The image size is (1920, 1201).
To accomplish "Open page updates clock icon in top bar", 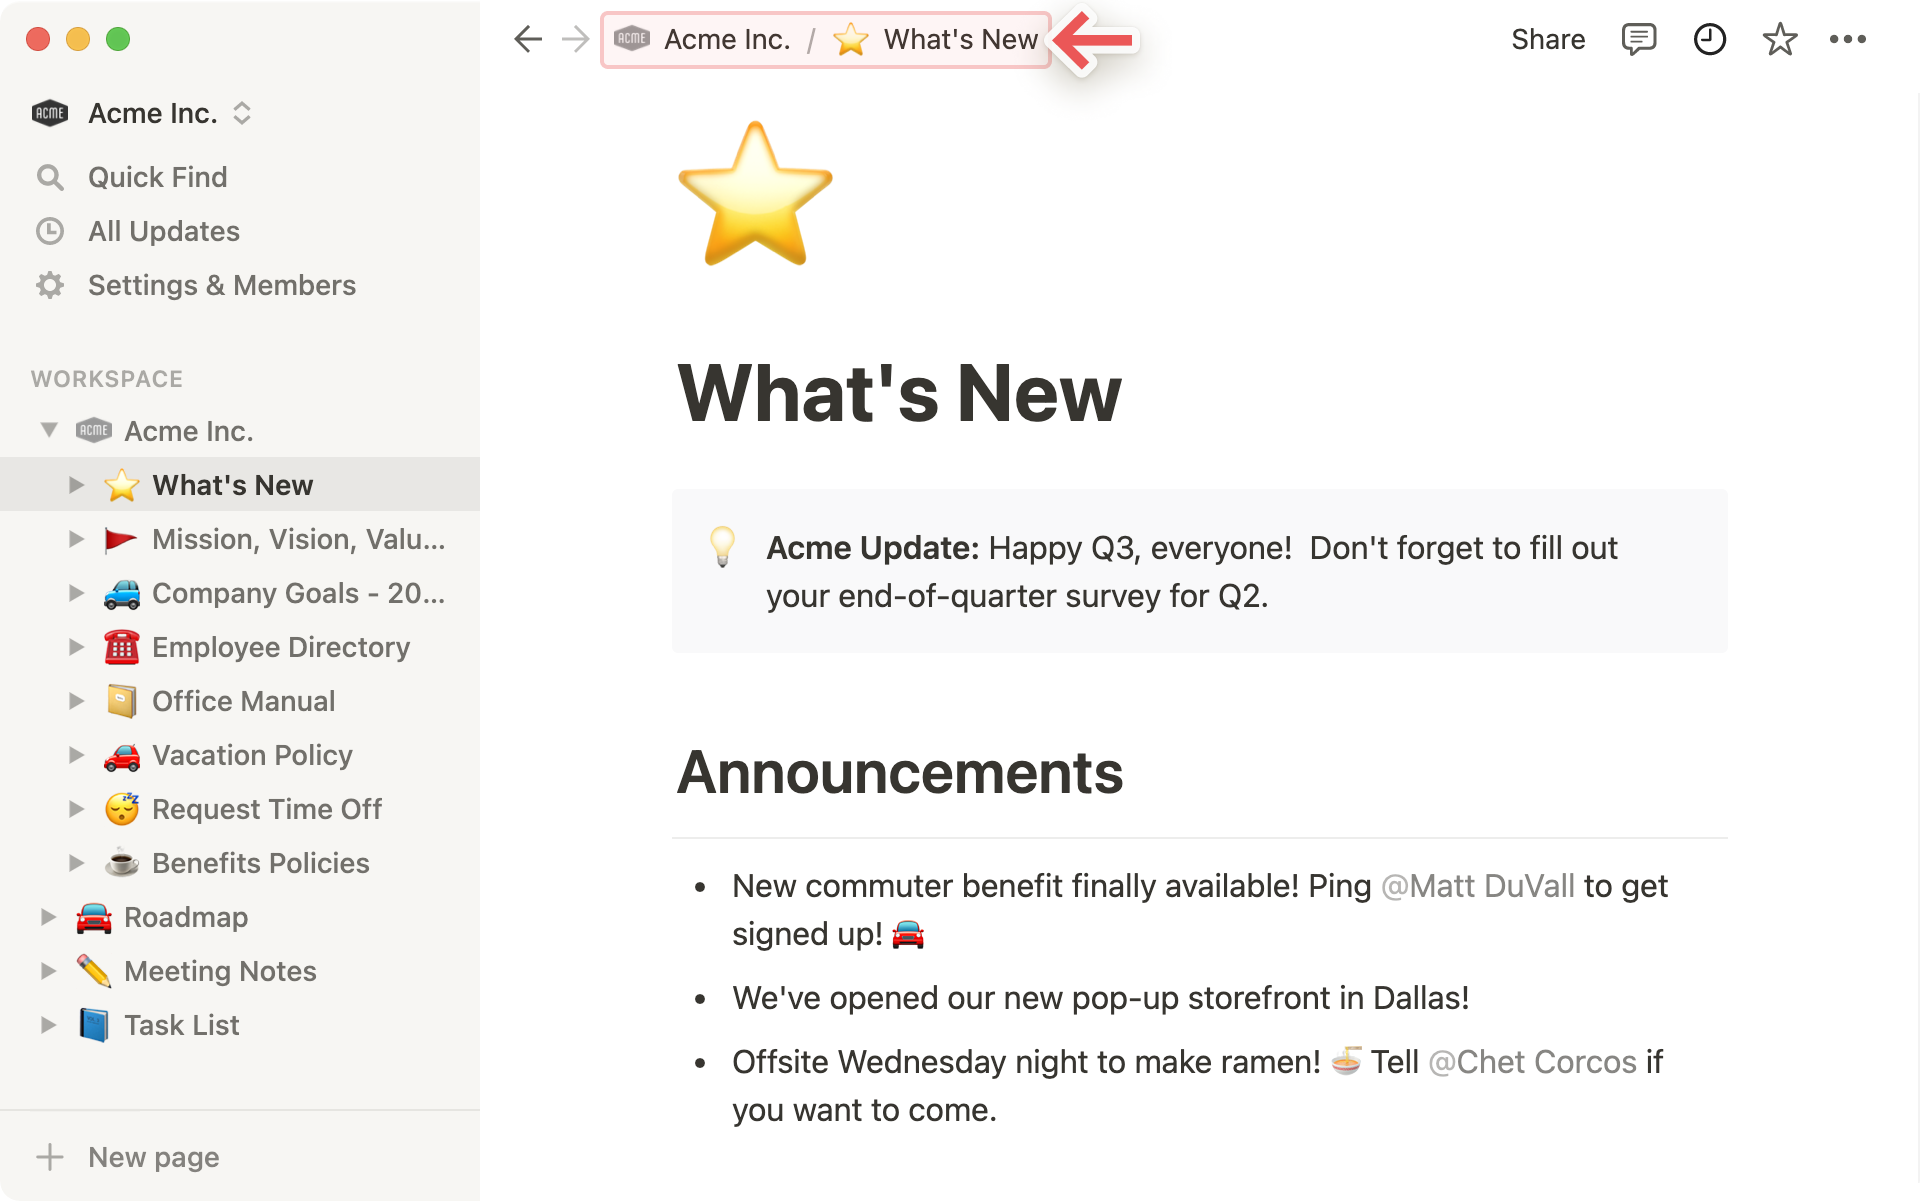I will 1709,40.
